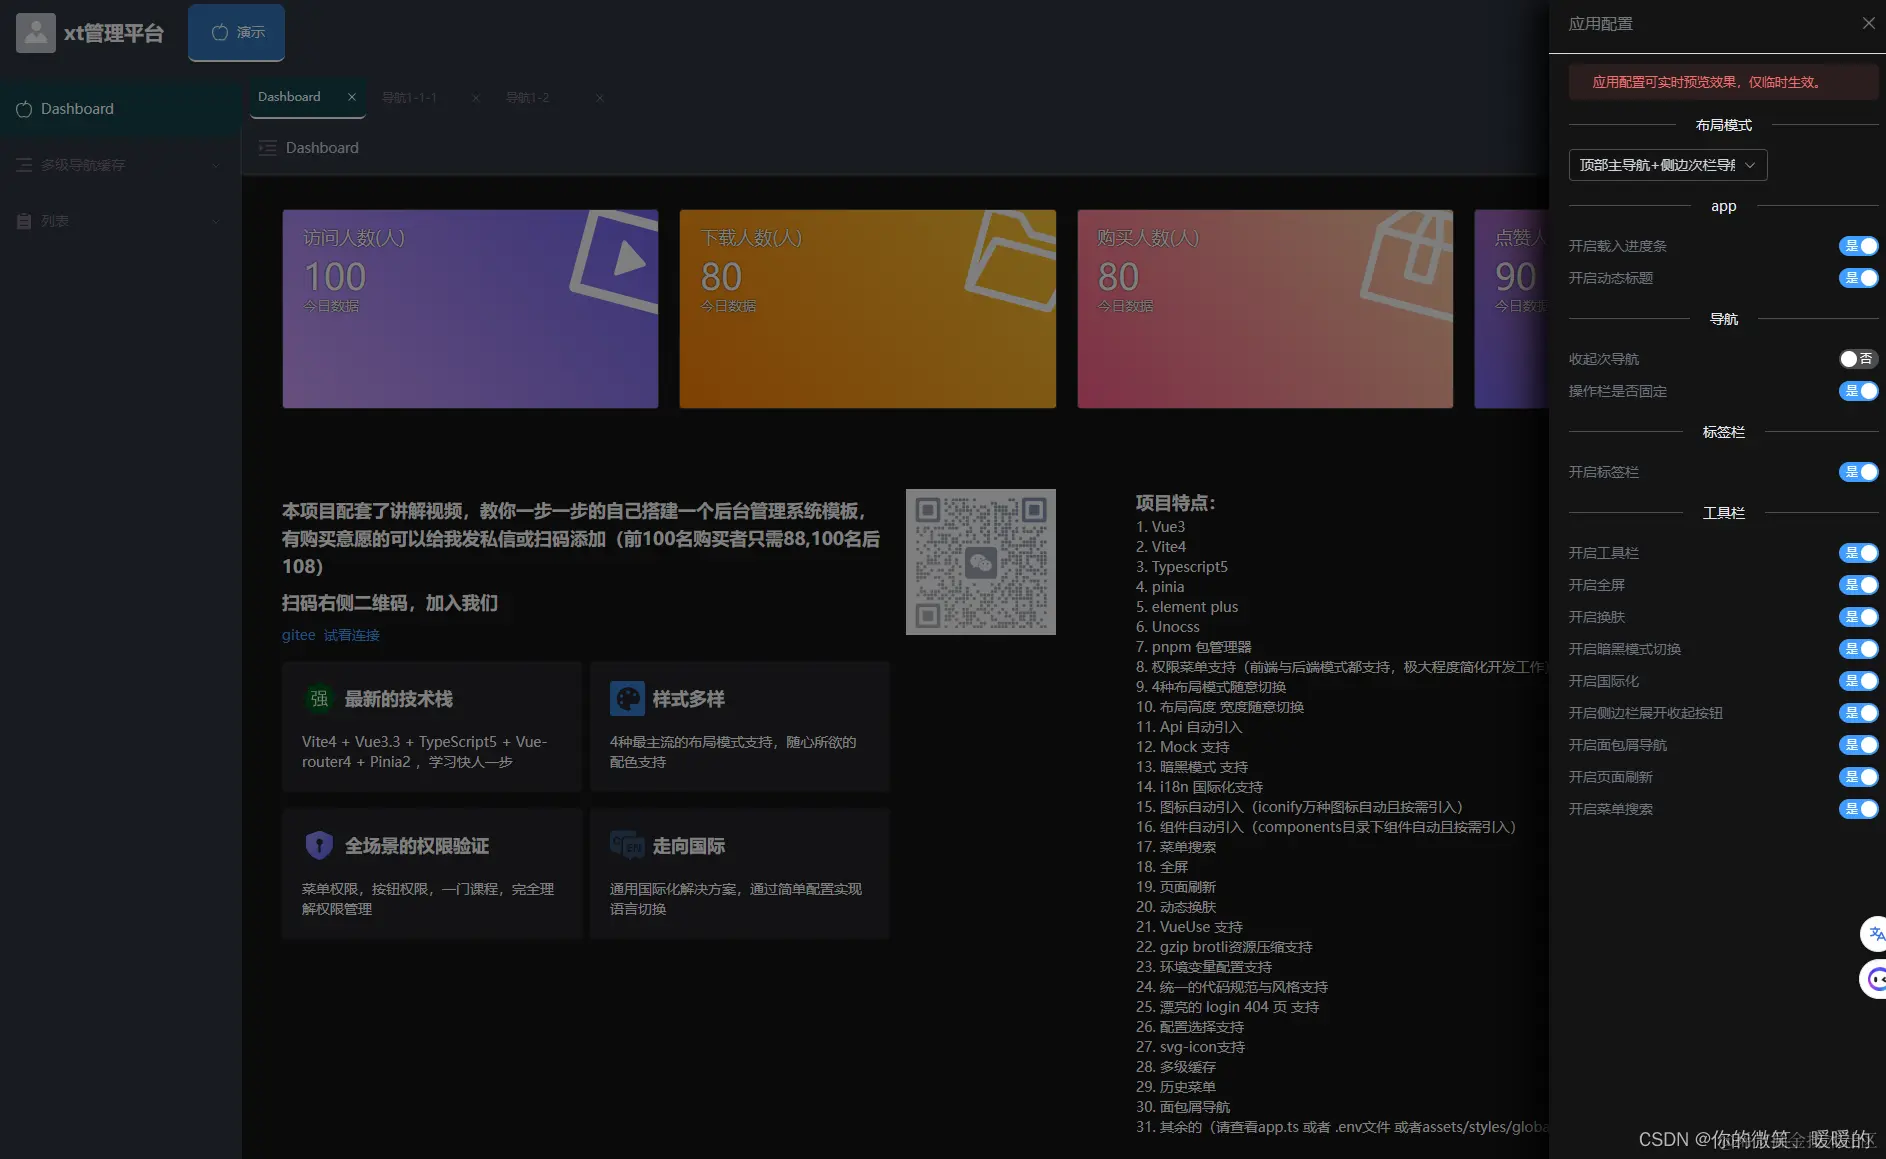Close the 应用配置 drawer

click(x=1868, y=23)
